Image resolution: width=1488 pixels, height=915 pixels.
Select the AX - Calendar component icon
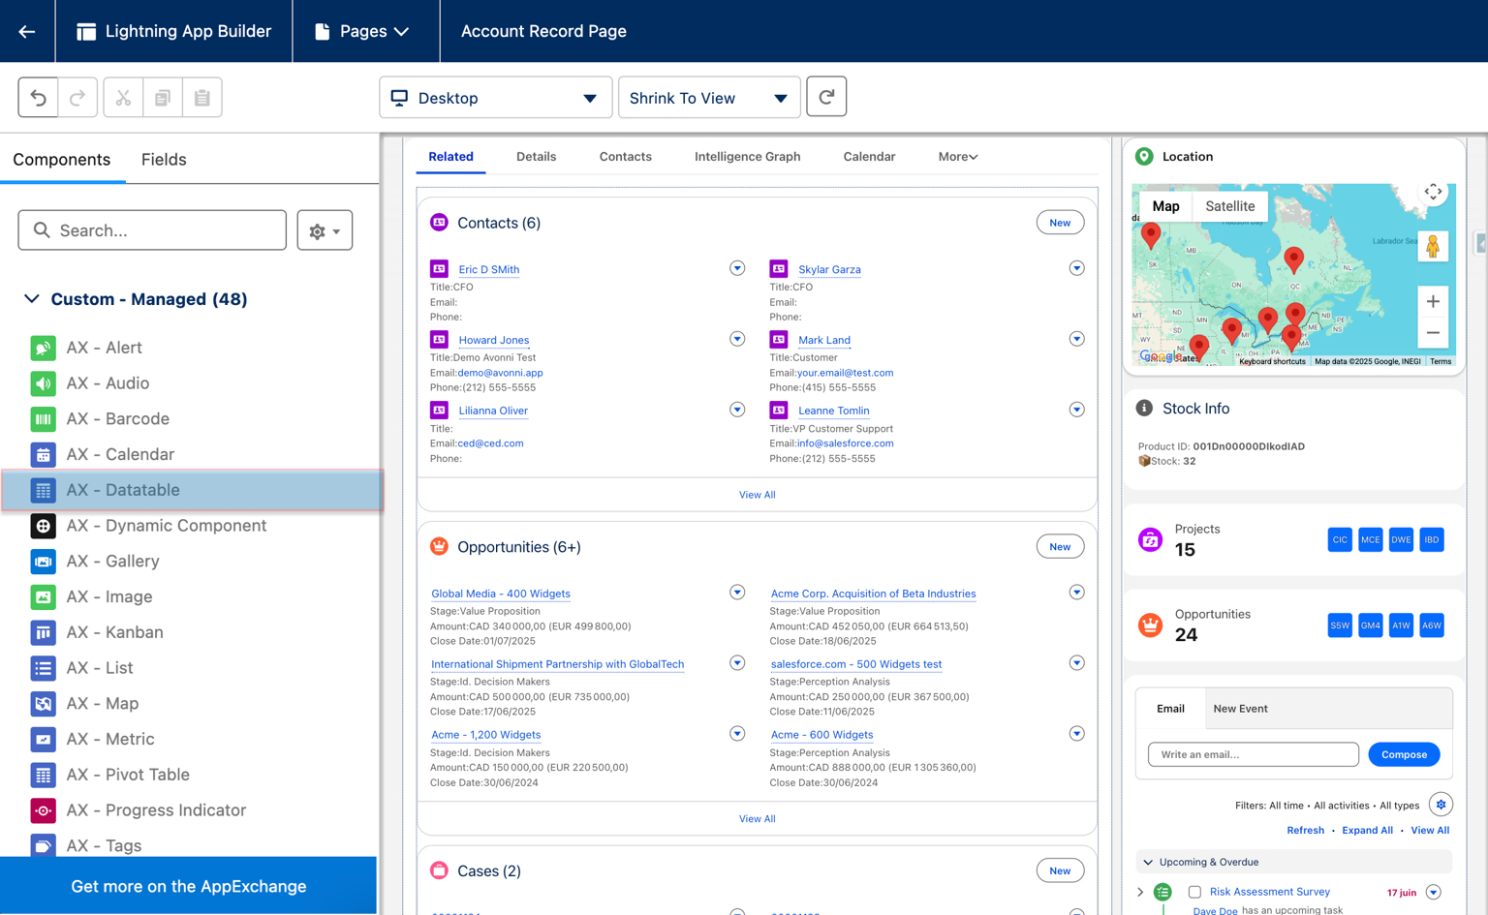click(x=43, y=455)
